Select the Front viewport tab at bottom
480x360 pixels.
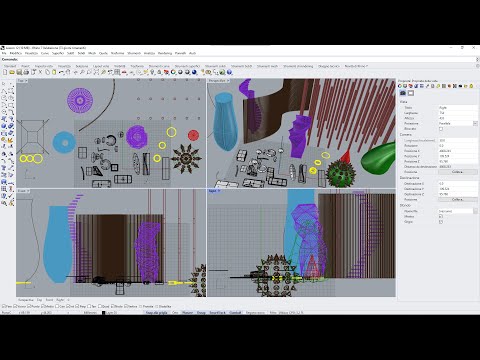[49, 300]
